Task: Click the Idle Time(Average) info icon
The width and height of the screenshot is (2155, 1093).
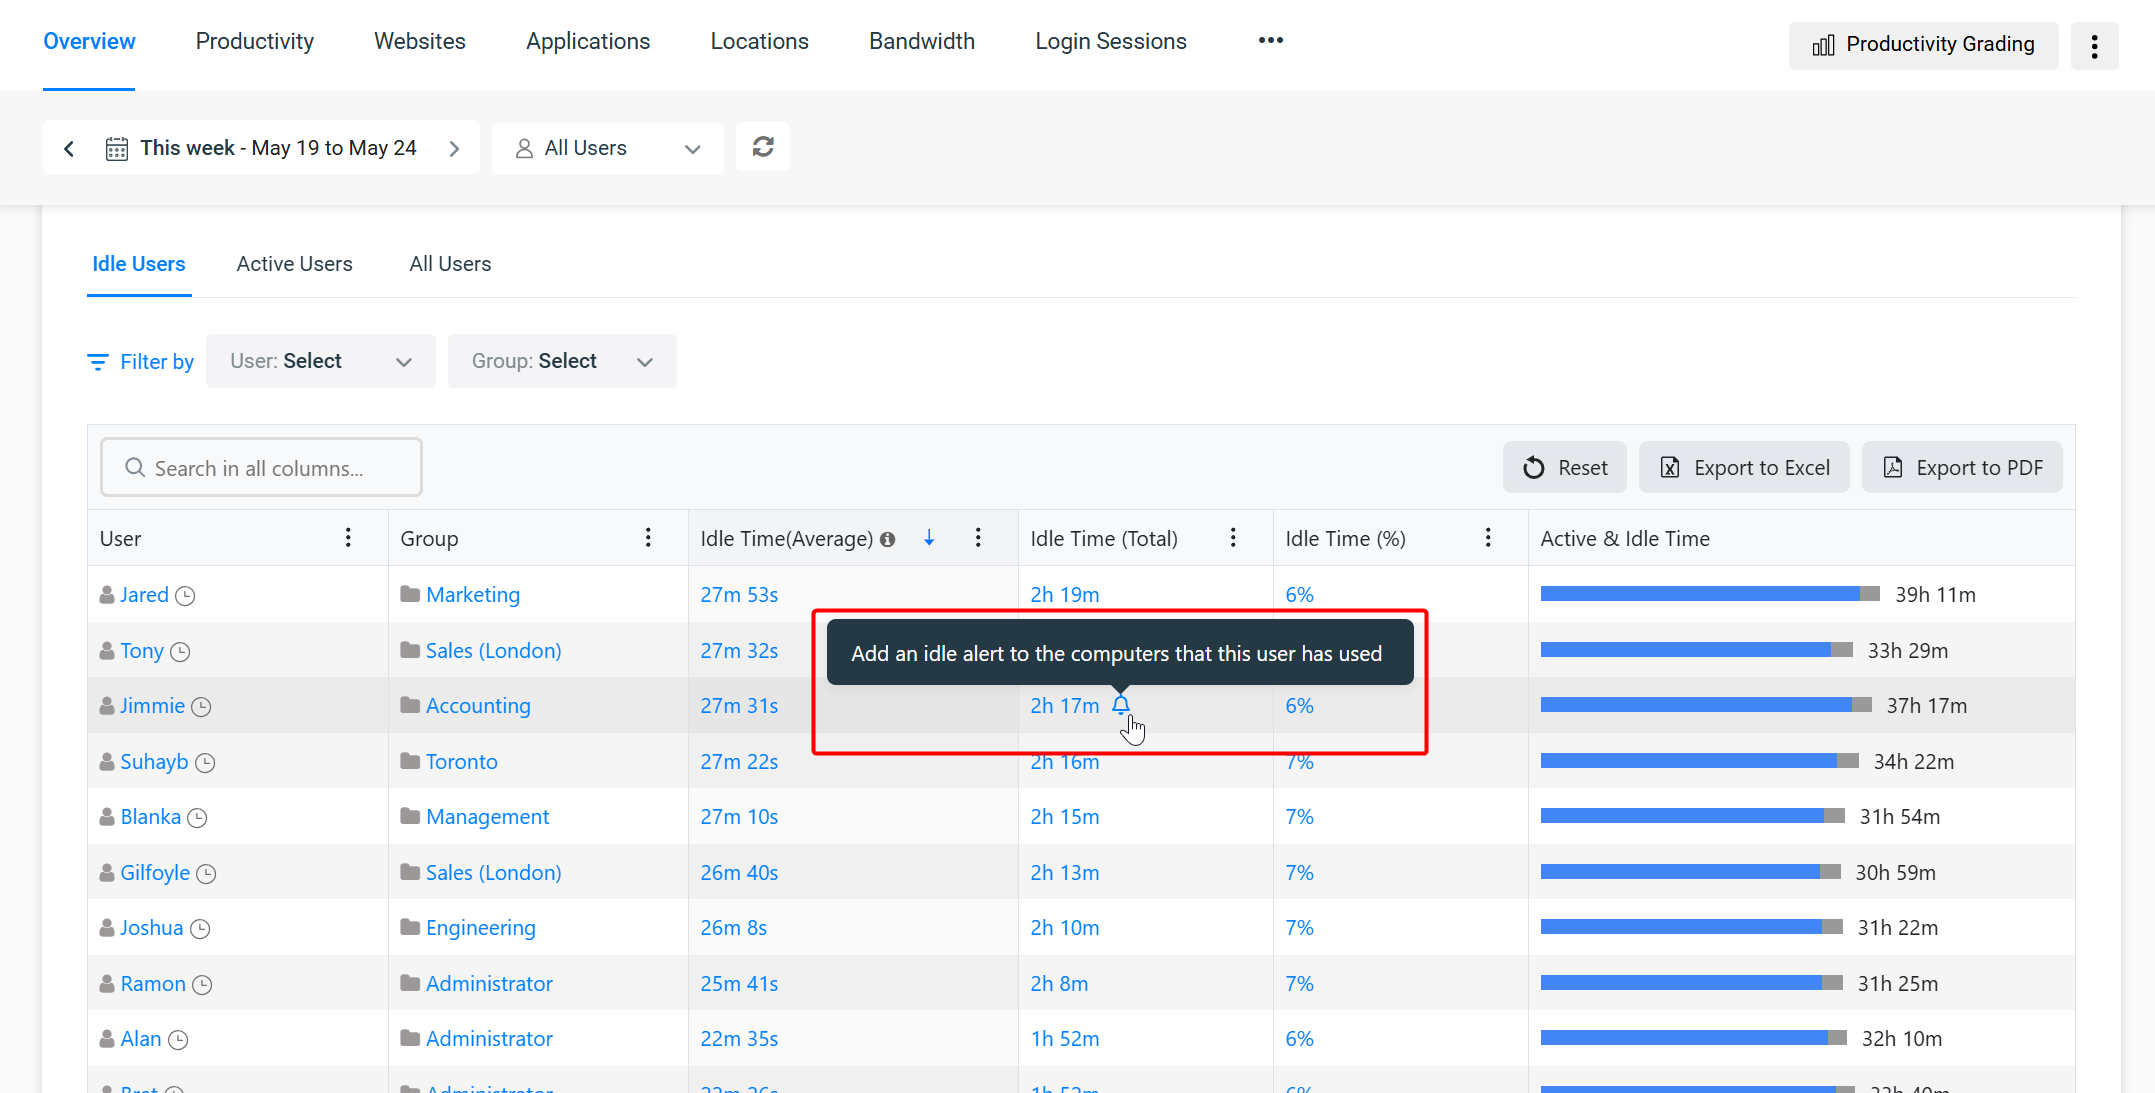Action: 887,539
